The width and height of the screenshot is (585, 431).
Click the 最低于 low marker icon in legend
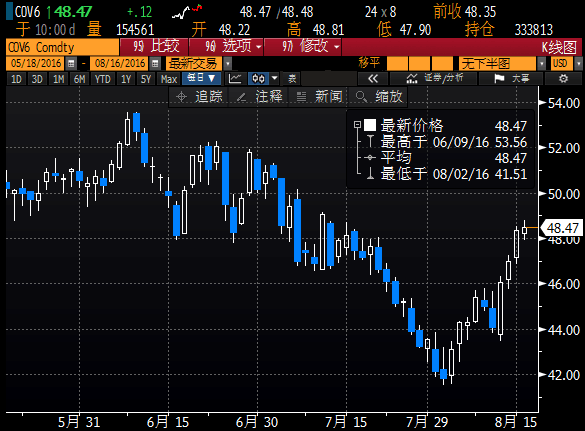point(370,174)
